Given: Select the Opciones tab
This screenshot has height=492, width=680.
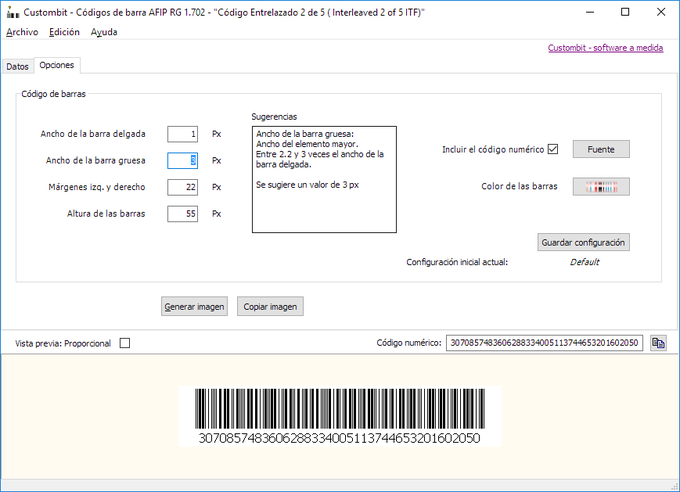Looking at the screenshot, I should 56,65.
